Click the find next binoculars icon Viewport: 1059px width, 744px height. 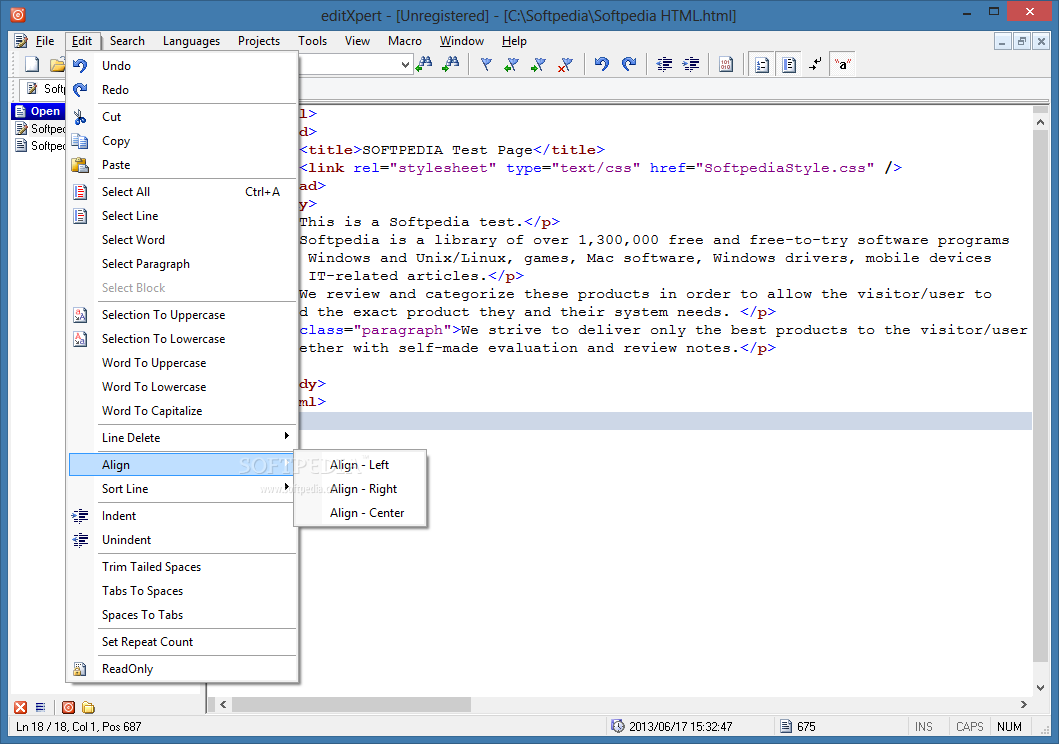coord(450,64)
